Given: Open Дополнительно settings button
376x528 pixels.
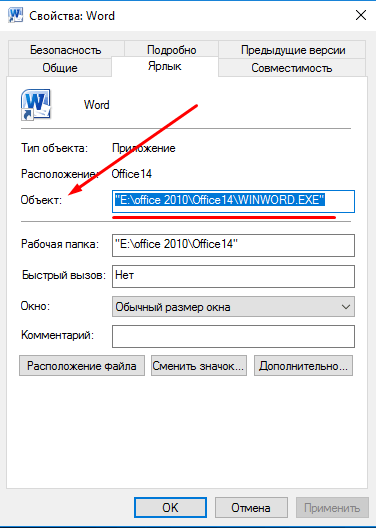Looking at the screenshot, I should pos(303,365).
